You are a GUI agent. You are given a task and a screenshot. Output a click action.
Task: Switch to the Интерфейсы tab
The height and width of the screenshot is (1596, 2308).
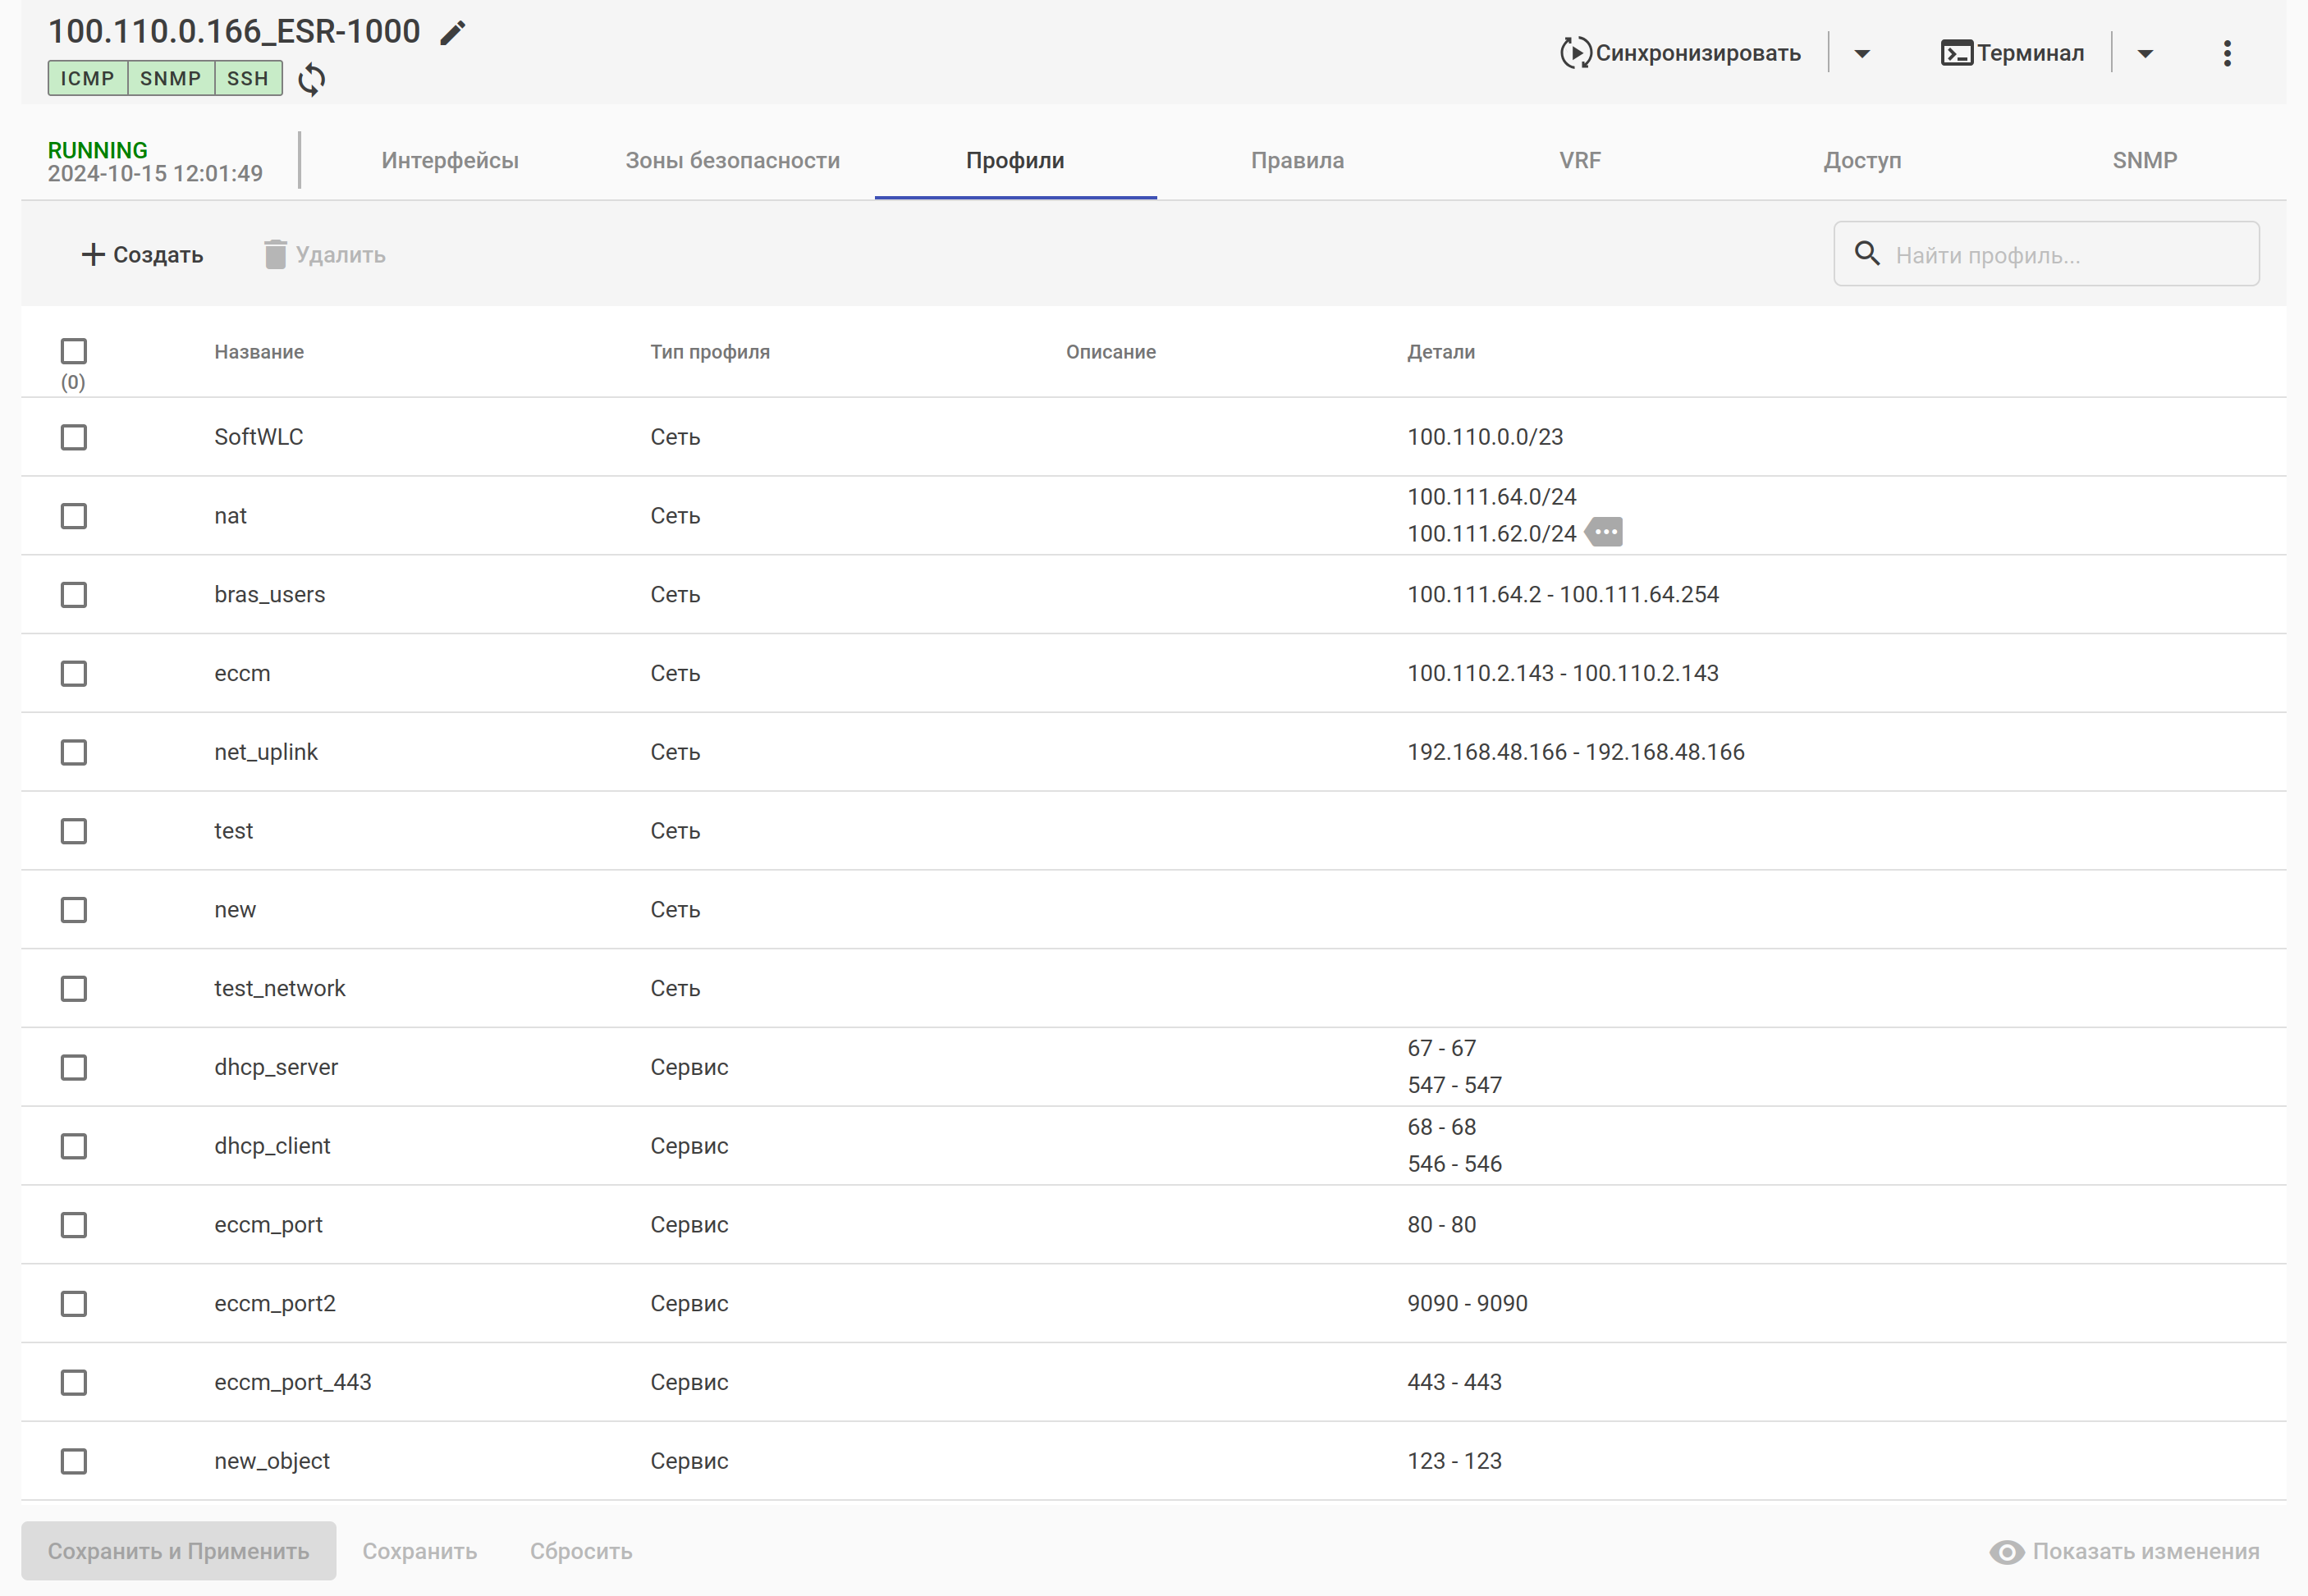(x=450, y=160)
